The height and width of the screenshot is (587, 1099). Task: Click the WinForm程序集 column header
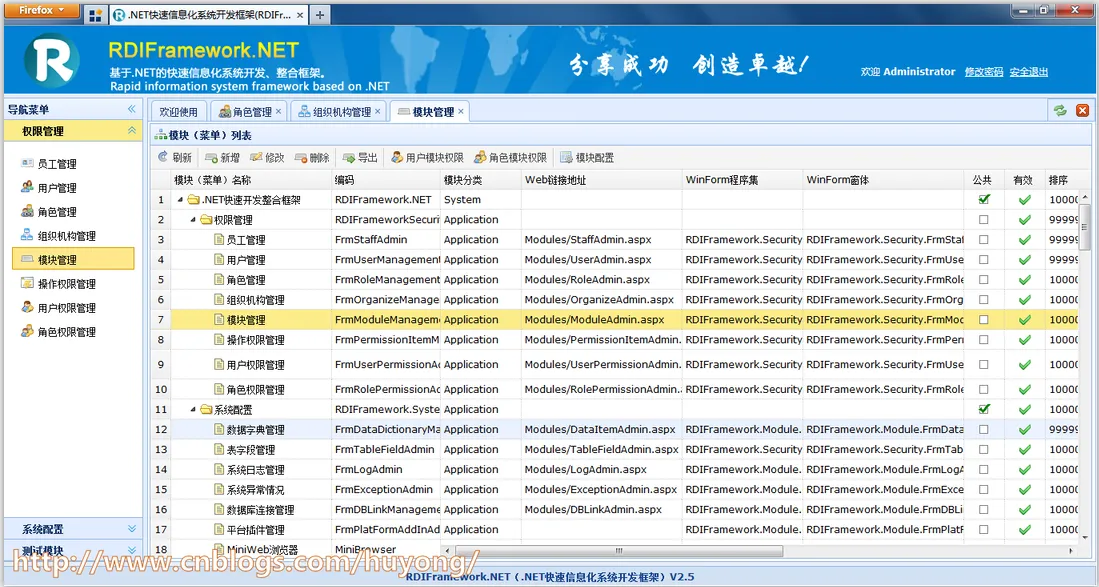(x=743, y=180)
